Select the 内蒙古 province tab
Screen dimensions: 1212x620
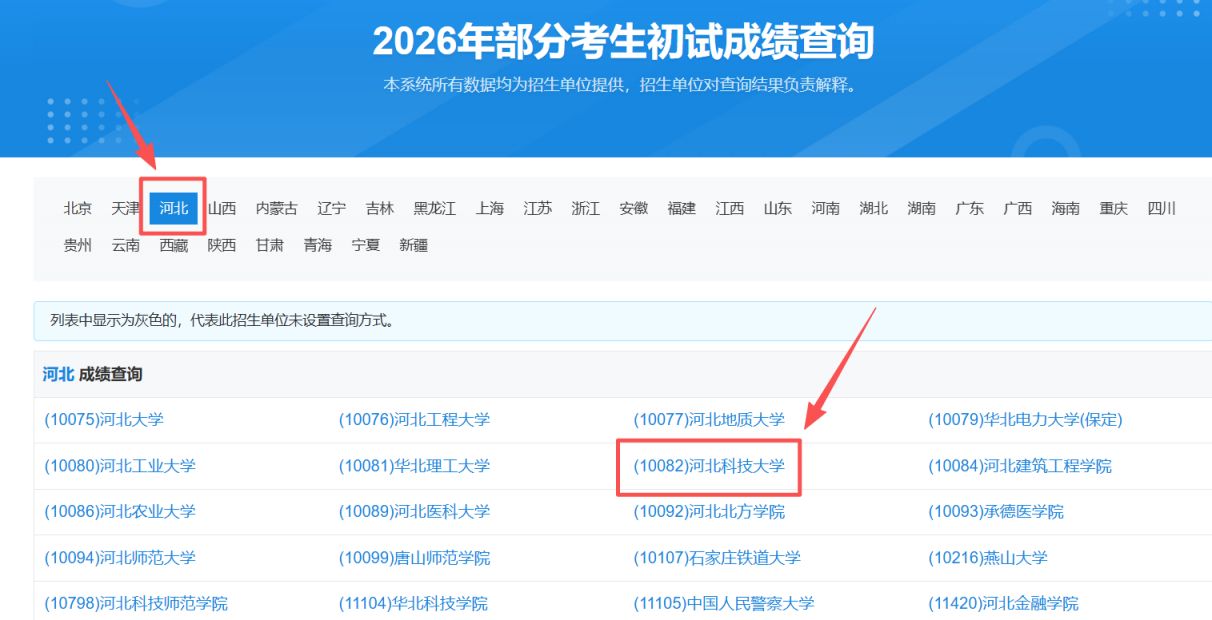[277, 209]
